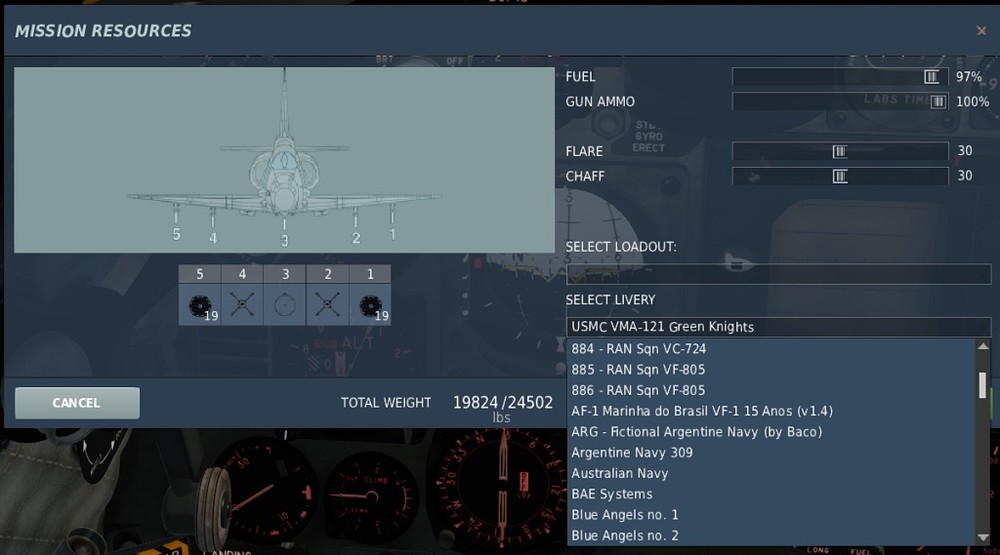Click pylon column header 3
Screen dimensions: 1000x555
pyautogui.click(x=285, y=274)
